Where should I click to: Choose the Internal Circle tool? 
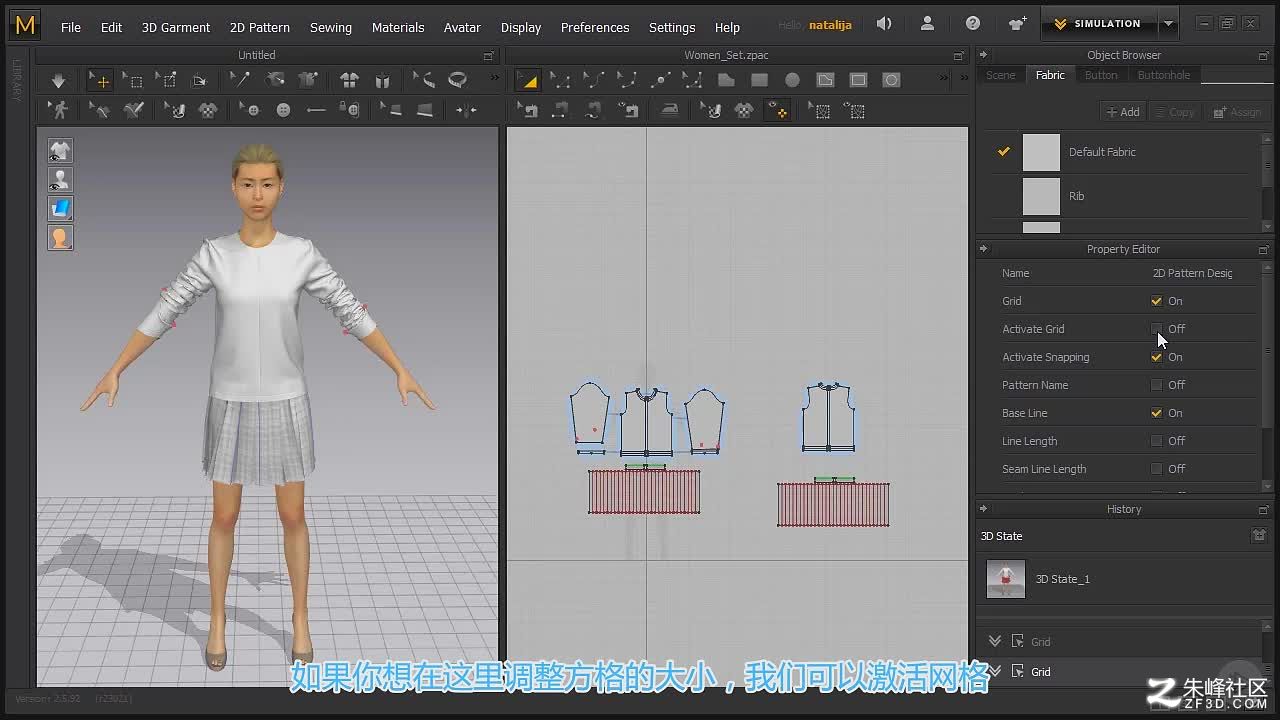891,80
